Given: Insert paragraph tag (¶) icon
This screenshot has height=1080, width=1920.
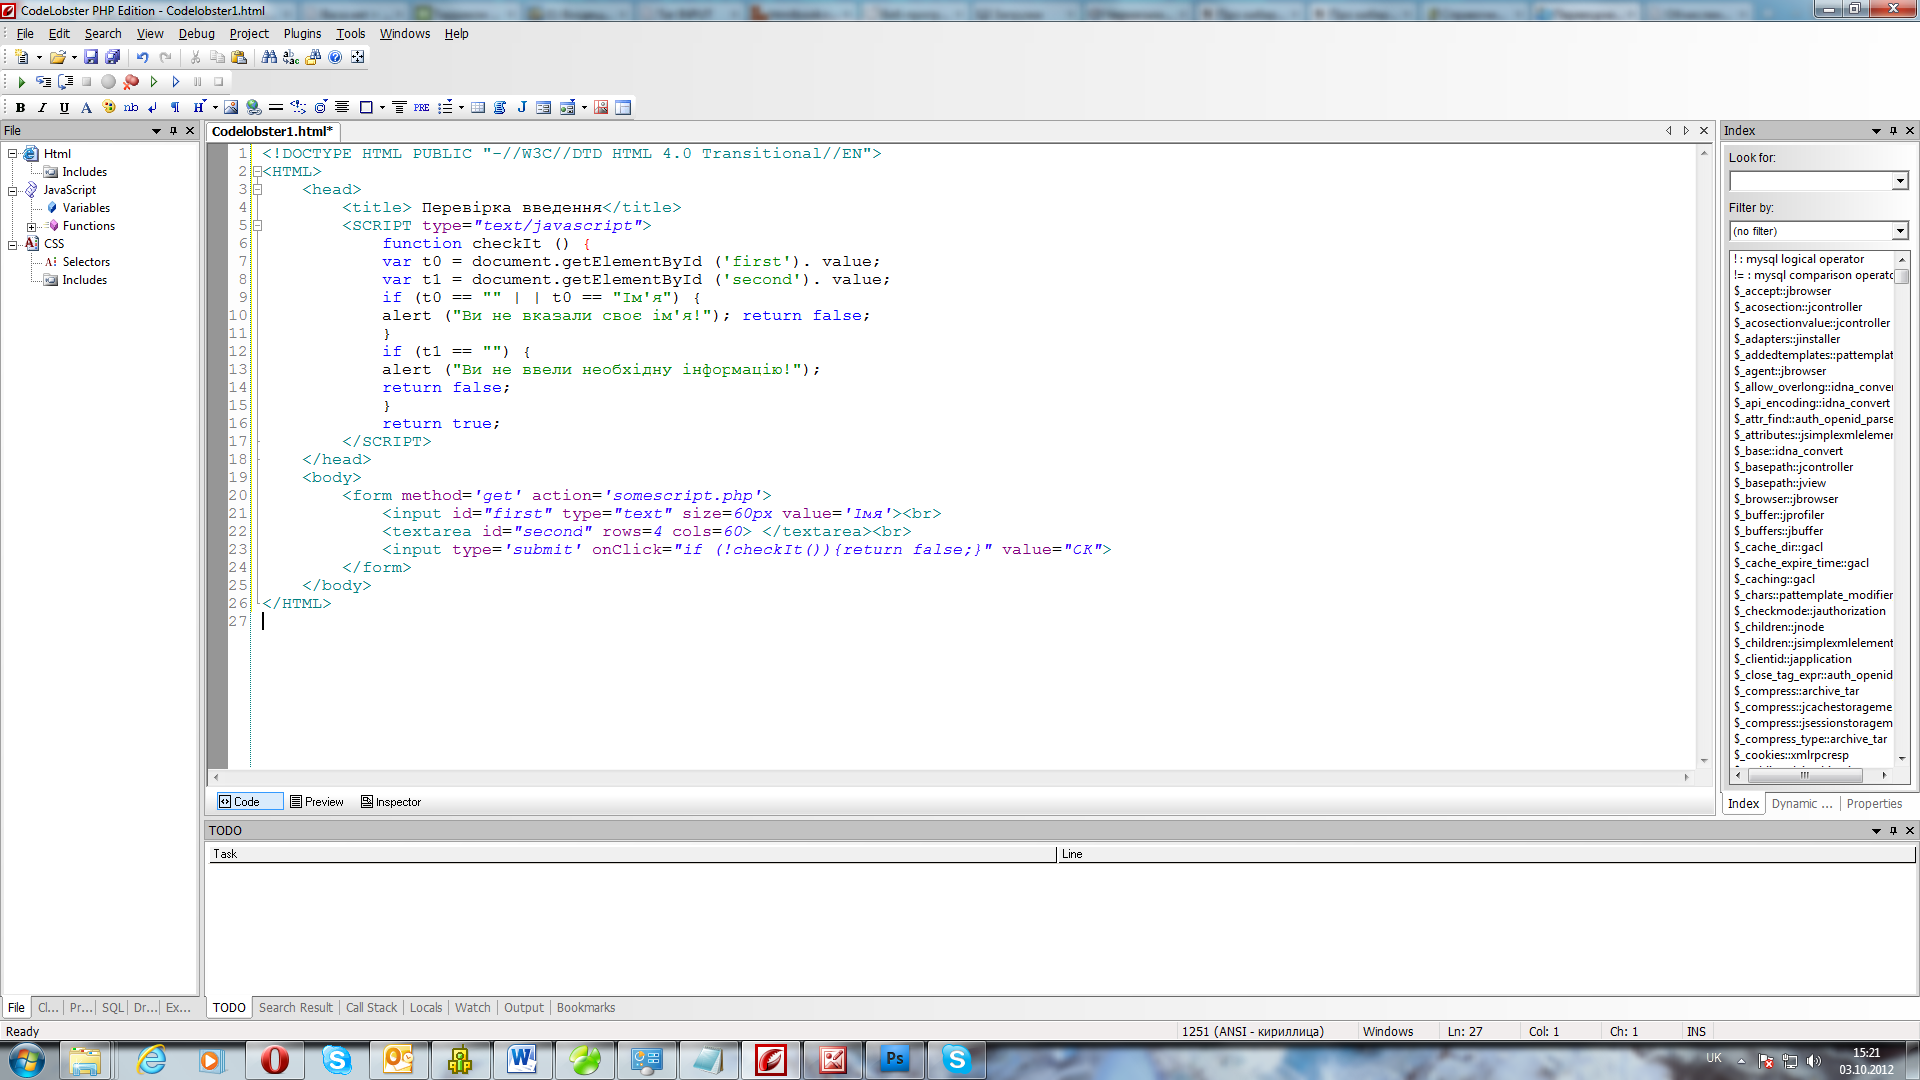Looking at the screenshot, I should [x=175, y=107].
